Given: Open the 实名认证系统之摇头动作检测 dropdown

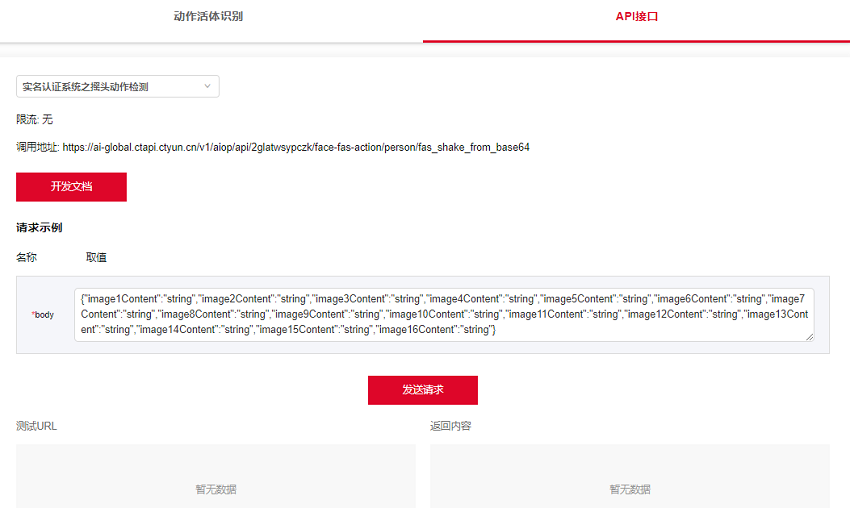Looking at the screenshot, I should 118,87.
